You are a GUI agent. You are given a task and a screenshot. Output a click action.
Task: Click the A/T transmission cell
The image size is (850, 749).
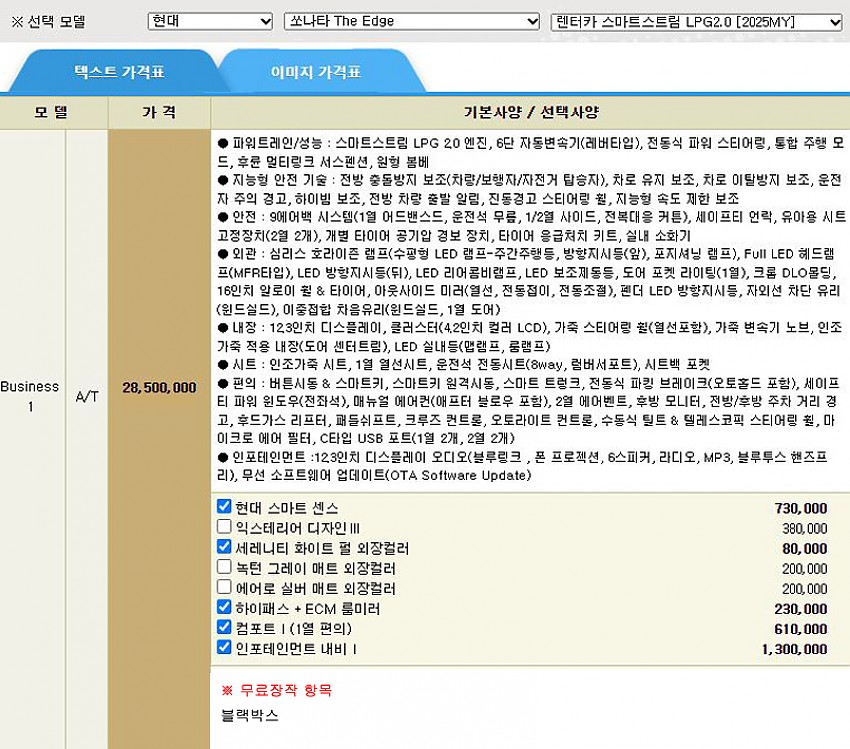87,395
